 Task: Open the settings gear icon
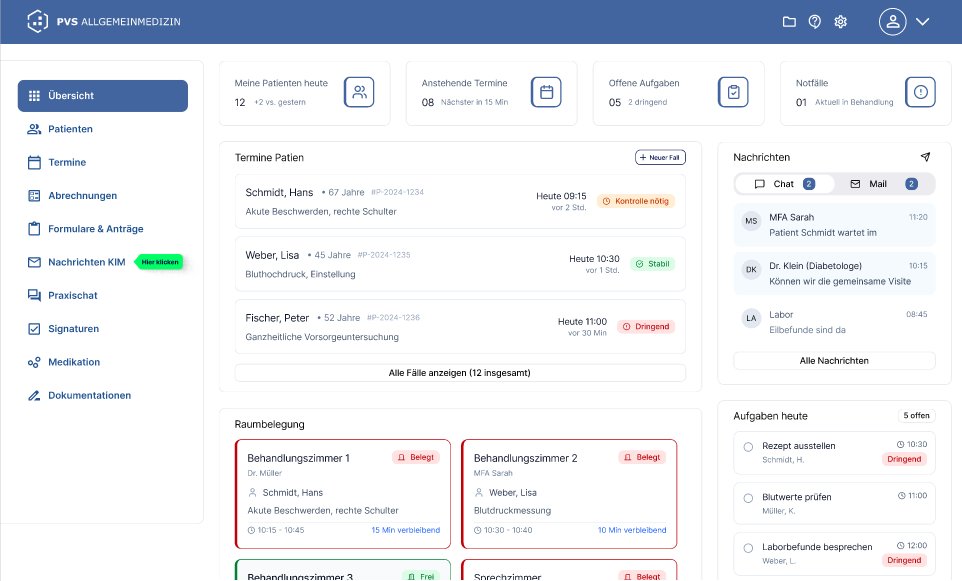[841, 22]
